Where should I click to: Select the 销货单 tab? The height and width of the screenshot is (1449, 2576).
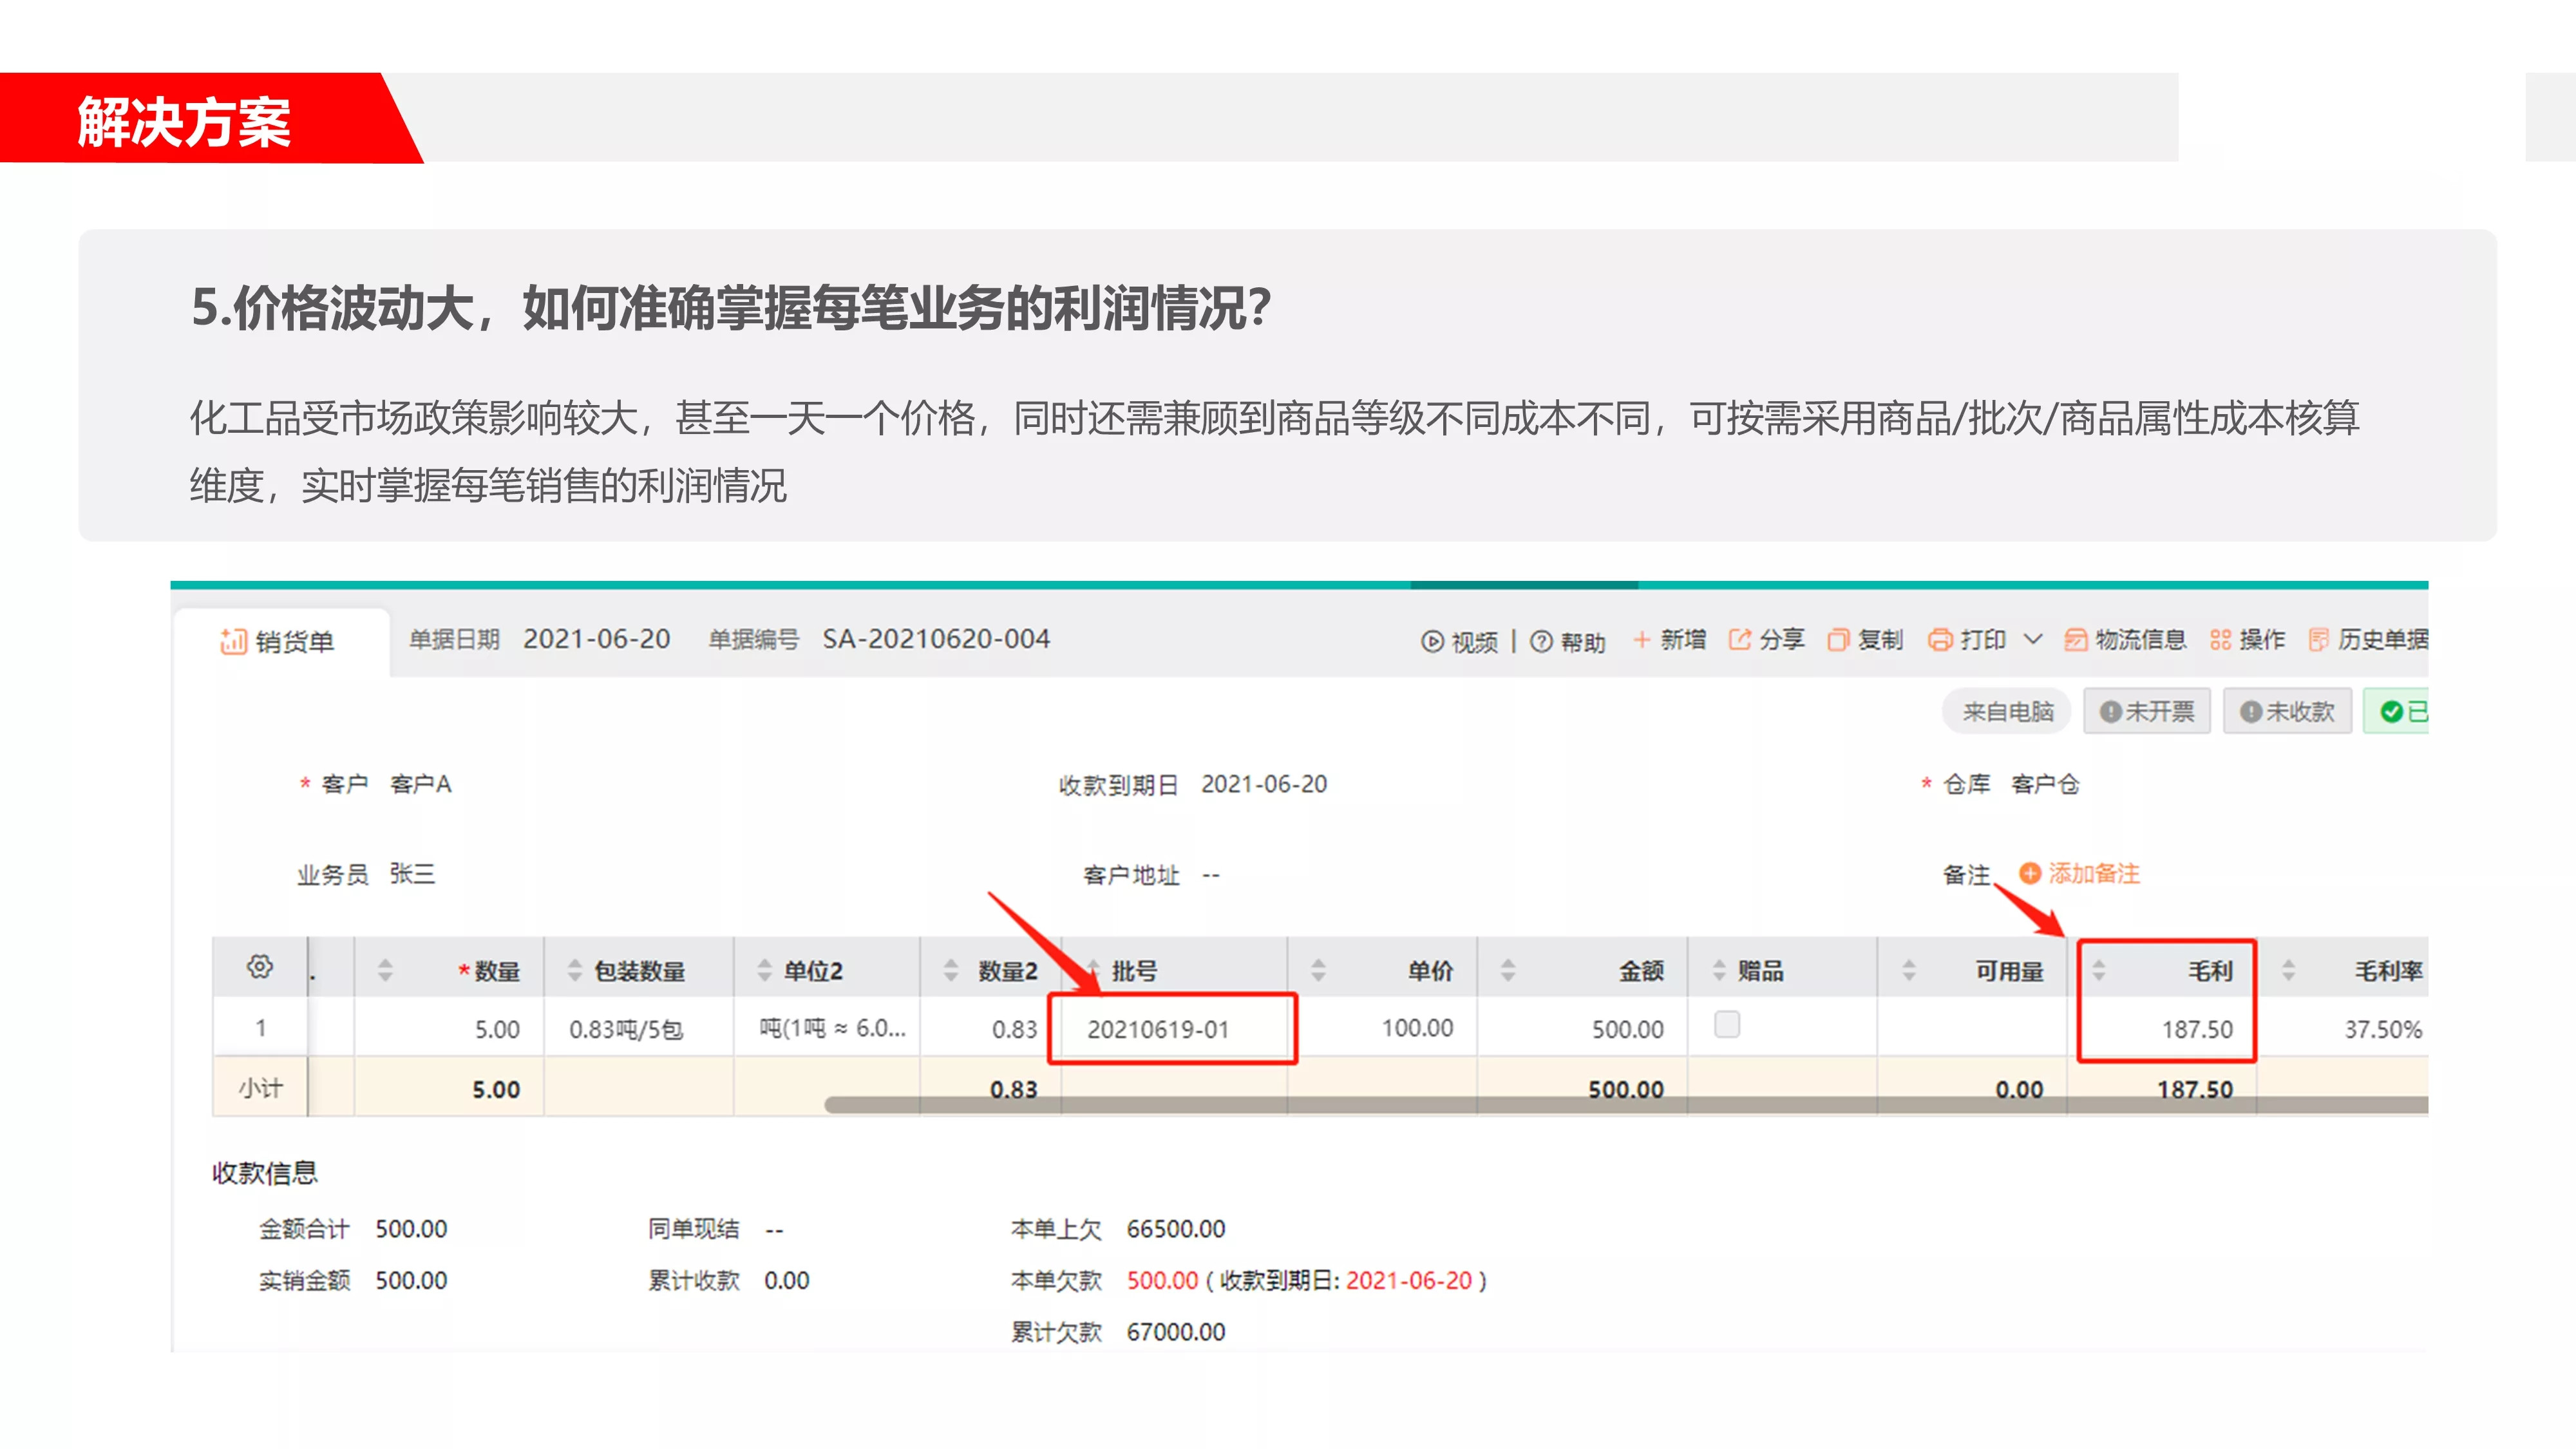278,641
